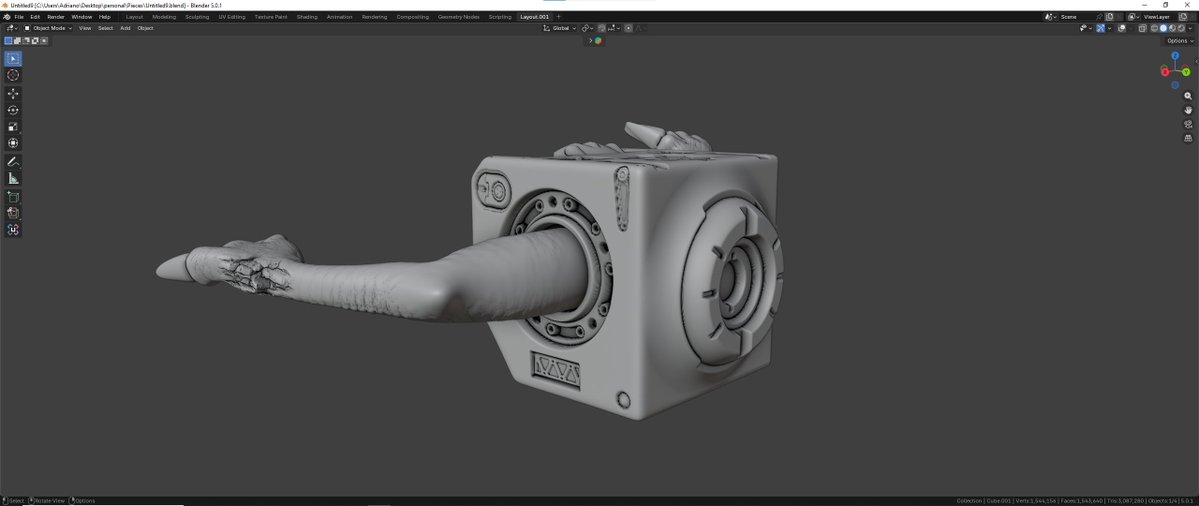Viewport: 1199px width, 506px height.
Task: Choose the Move tool in the toolbar
Action: click(x=13, y=93)
